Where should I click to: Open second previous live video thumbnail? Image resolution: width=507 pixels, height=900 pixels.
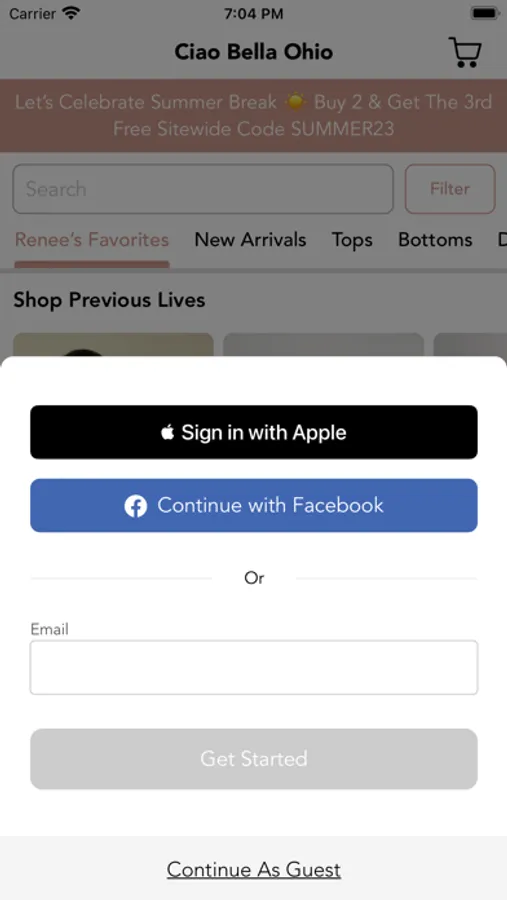click(323, 345)
